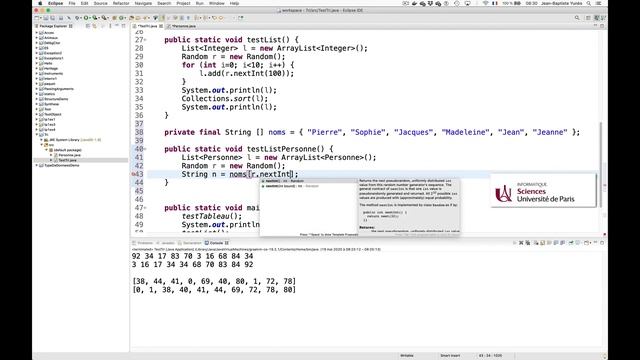Image resolution: width=640 pixels, height=360 pixels.
Task: Click the green Run button in toolbar
Action: point(86,18)
